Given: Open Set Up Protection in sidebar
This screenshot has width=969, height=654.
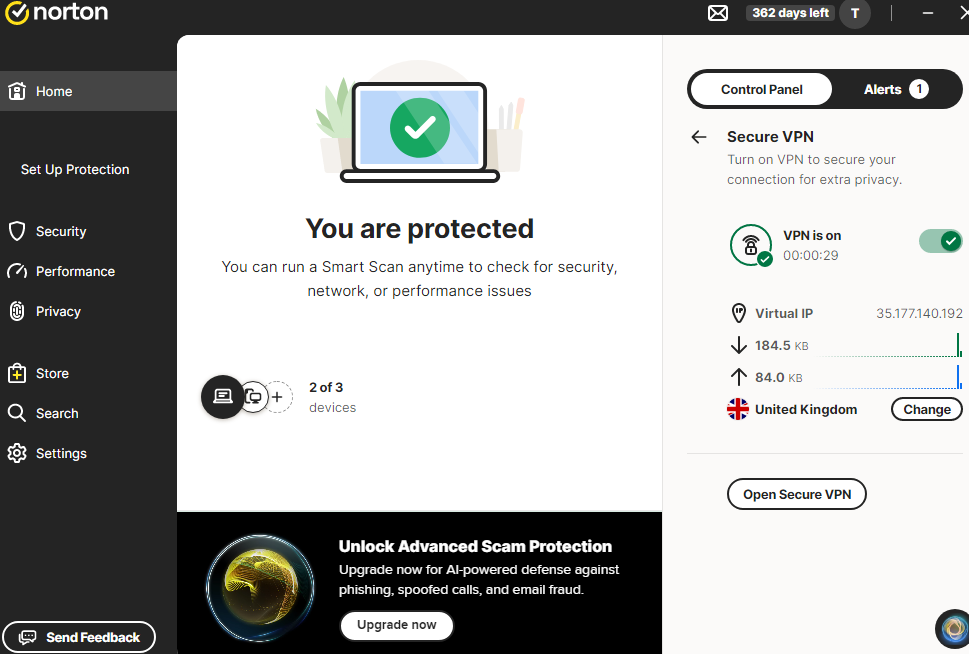Looking at the screenshot, I should 75,169.
